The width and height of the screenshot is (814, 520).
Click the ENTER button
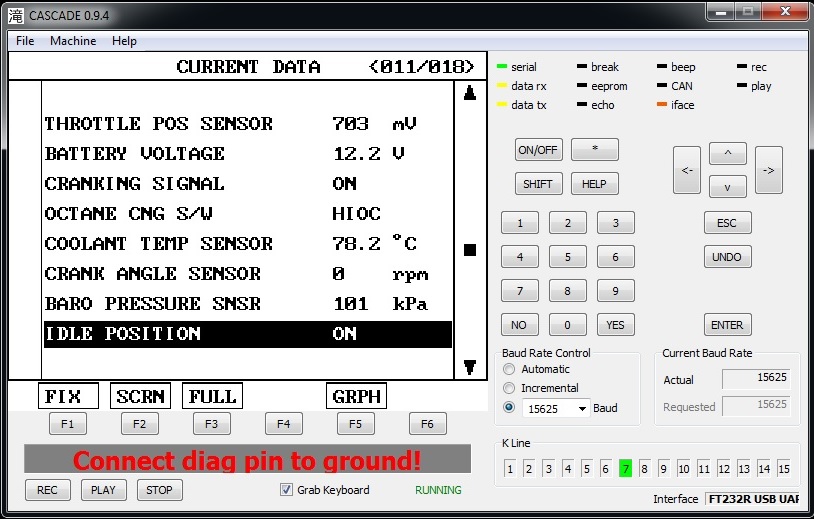click(x=727, y=325)
